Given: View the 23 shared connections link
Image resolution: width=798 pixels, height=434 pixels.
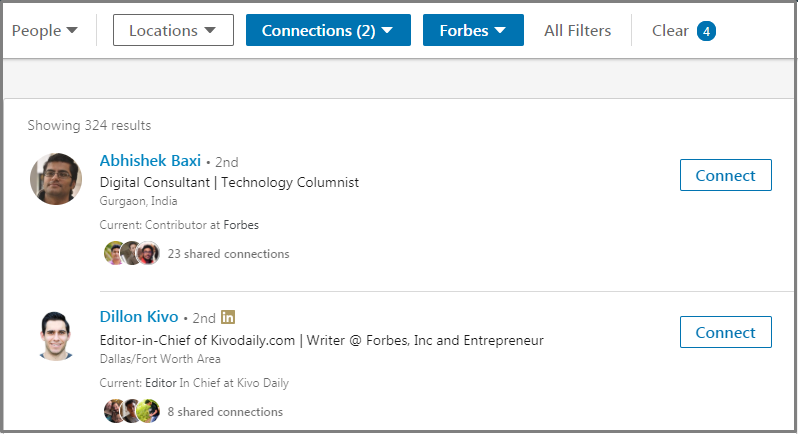Looking at the screenshot, I should (x=228, y=254).
